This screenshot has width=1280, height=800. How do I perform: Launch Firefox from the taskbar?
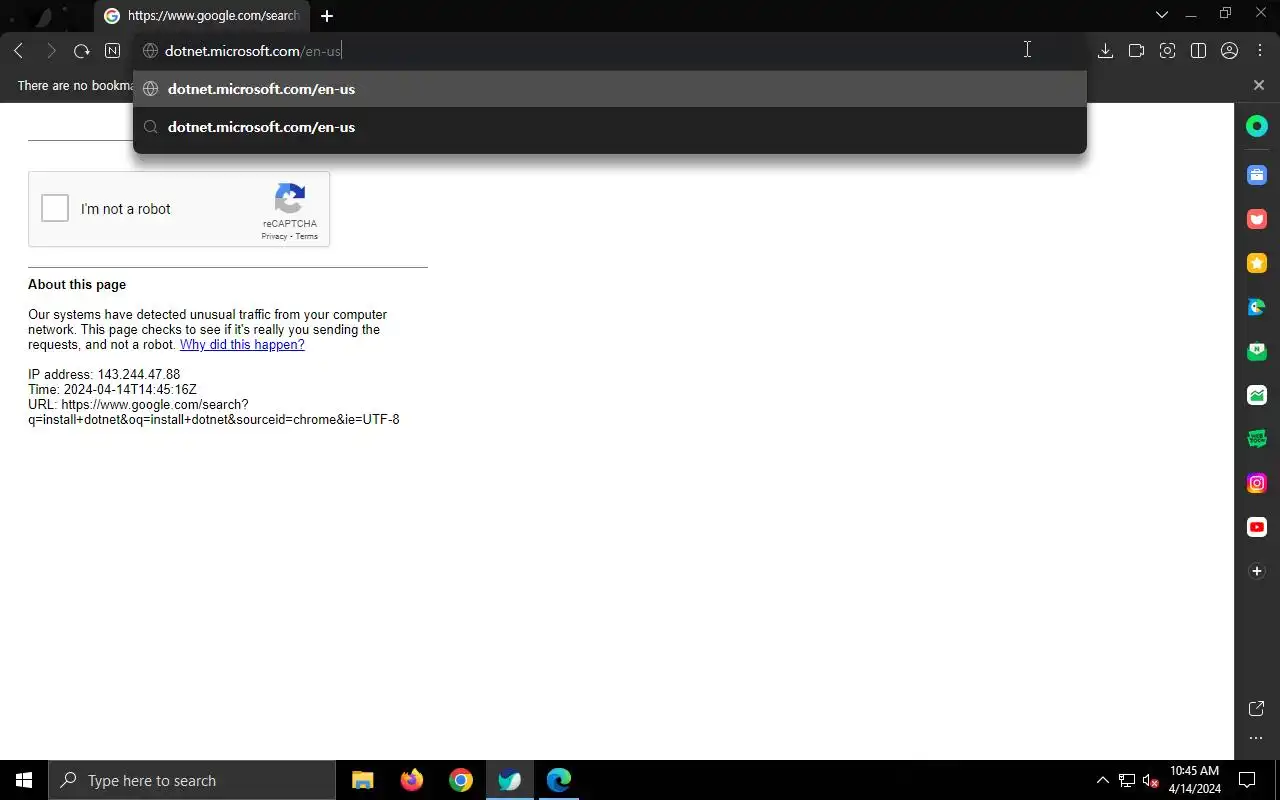tap(412, 780)
